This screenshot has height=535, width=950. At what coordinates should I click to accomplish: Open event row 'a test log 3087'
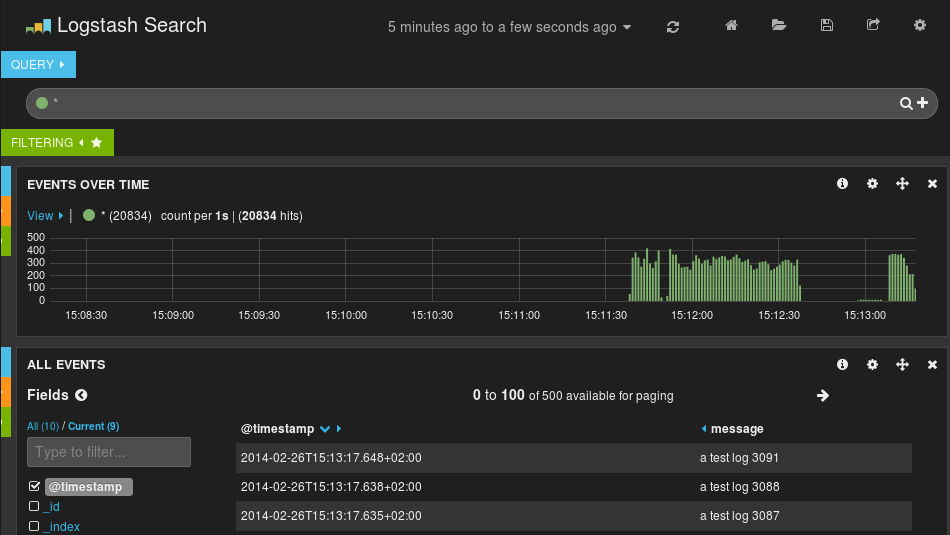(574, 516)
